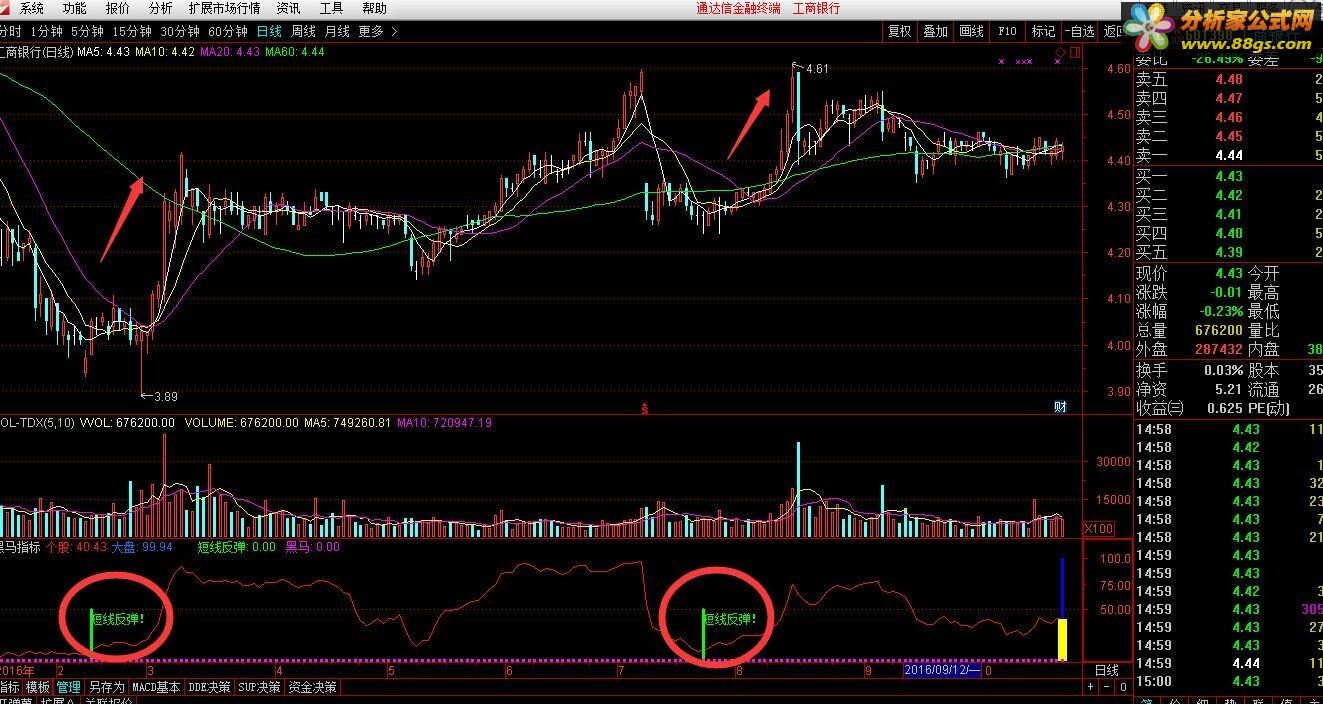Viewport: 1323px width, 704px height.
Task: Click the 收益(三) 0.625 row
Action: pyautogui.click(x=1190, y=408)
